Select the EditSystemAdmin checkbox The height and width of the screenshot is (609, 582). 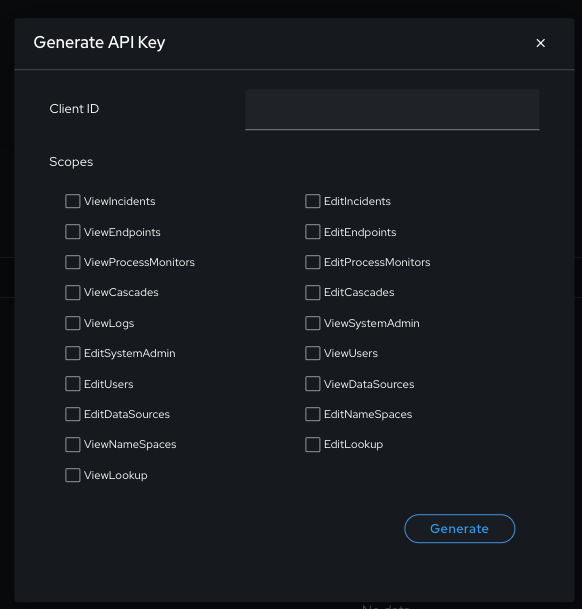point(73,353)
